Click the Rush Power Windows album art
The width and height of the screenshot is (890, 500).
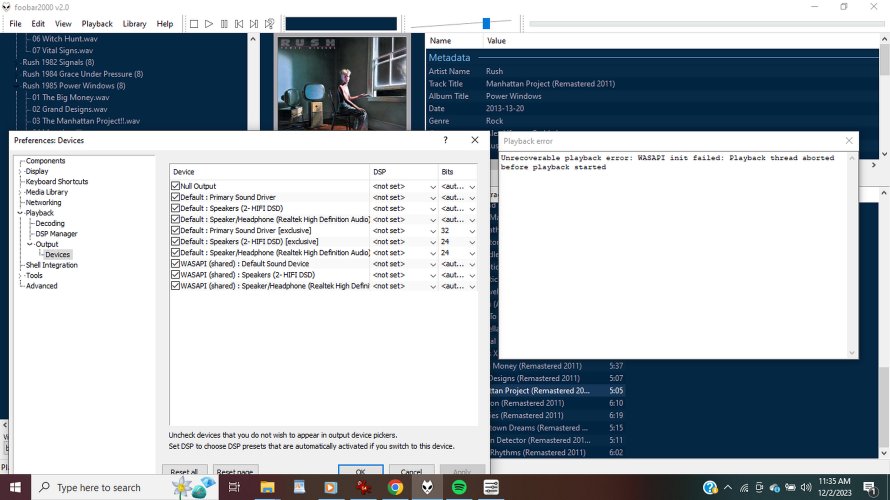[x=342, y=83]
